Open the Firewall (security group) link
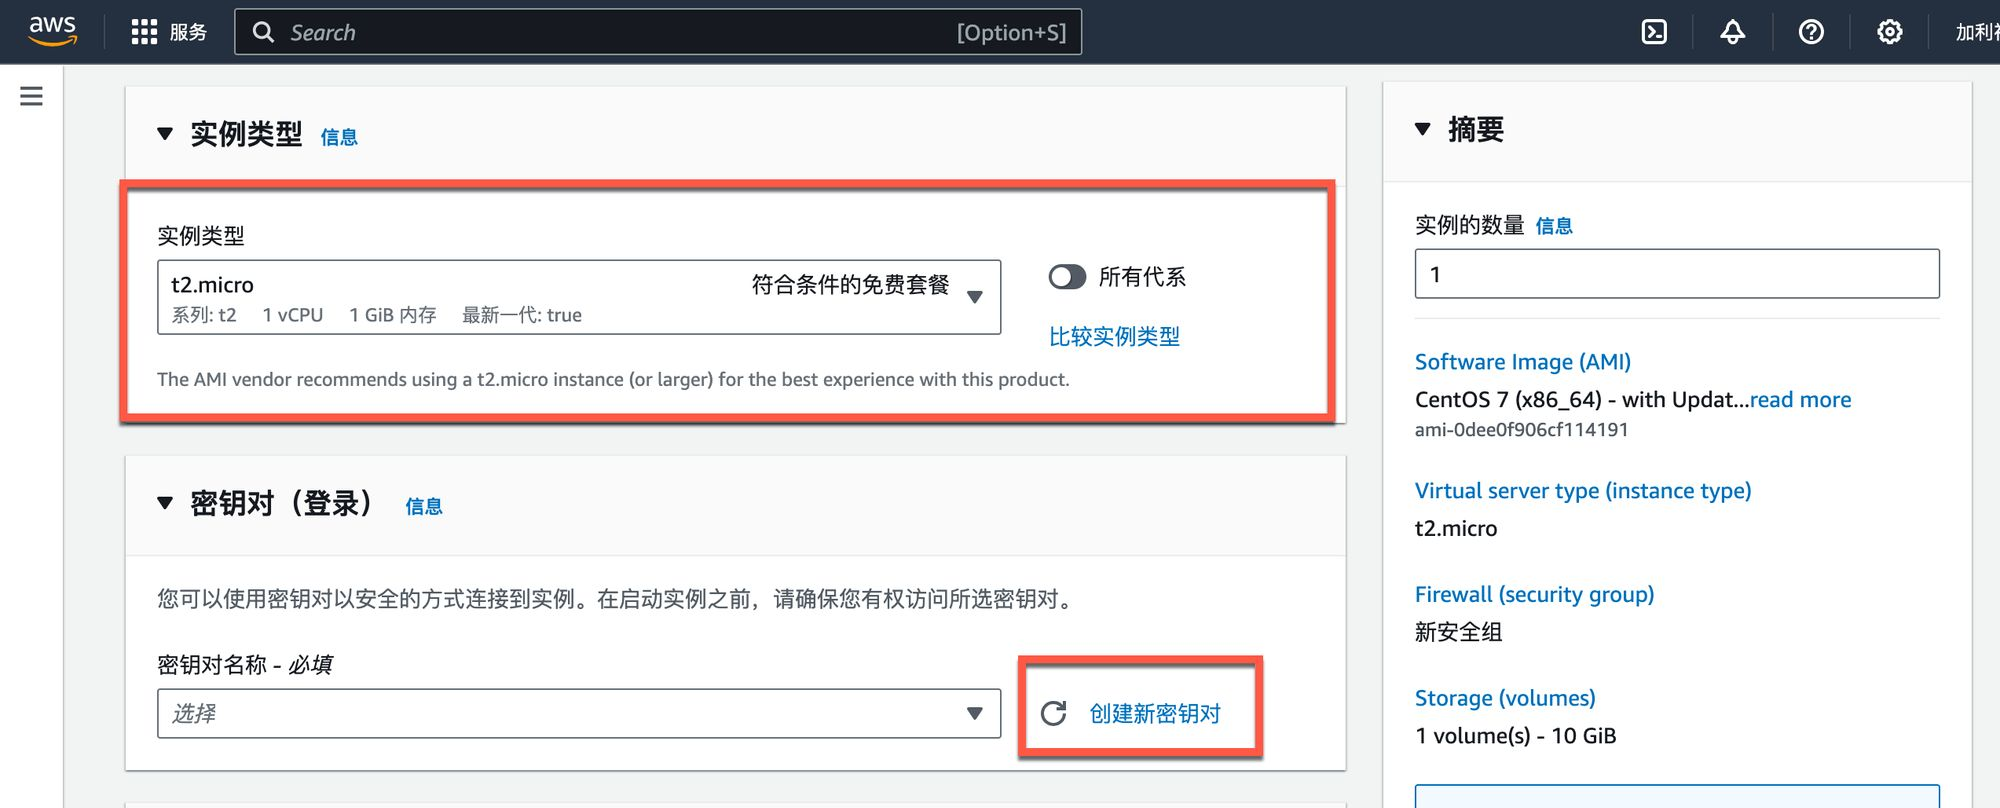2000x808 pixels. tap(1535, 595)
